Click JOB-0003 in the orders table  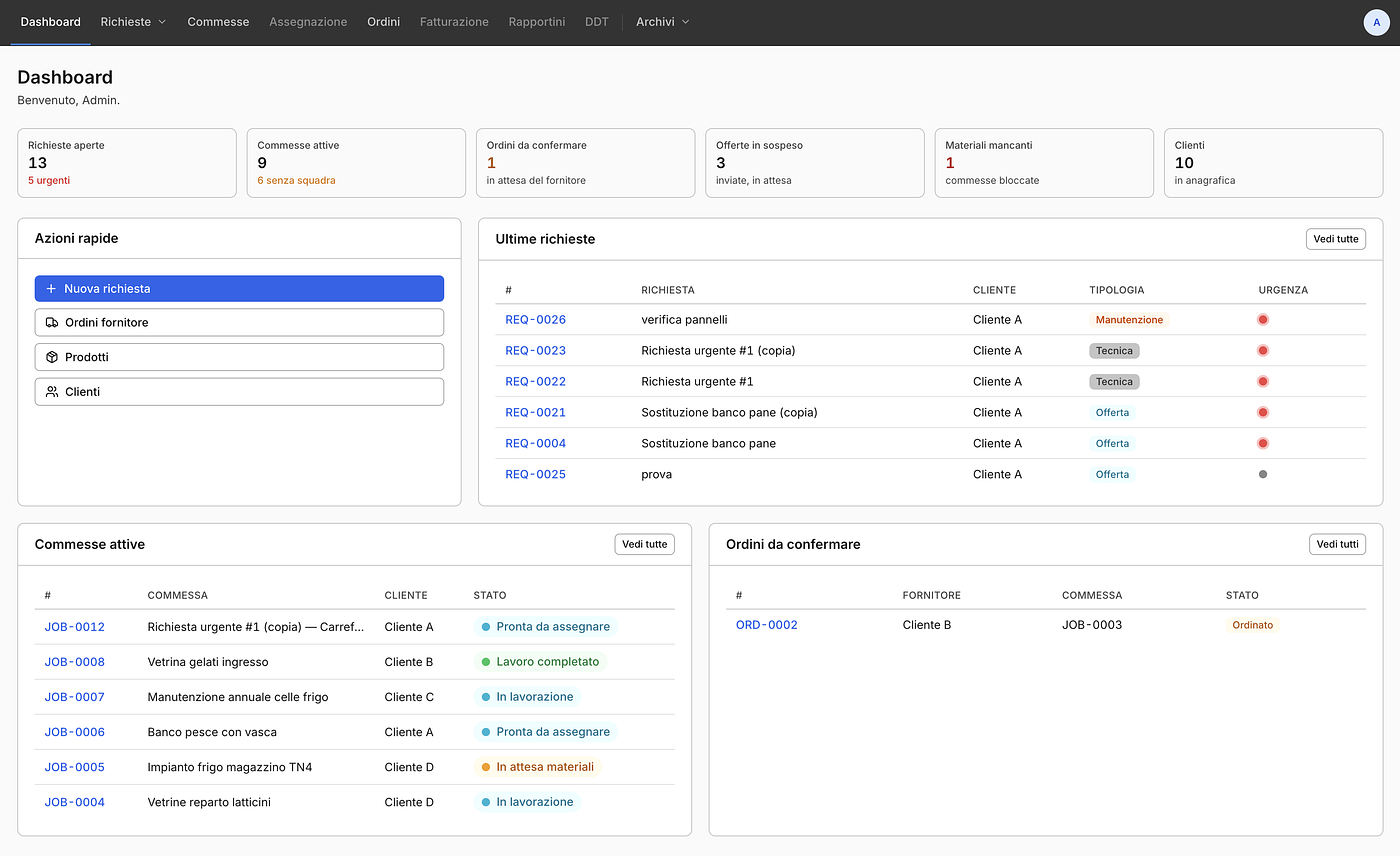coord(1092,625)
